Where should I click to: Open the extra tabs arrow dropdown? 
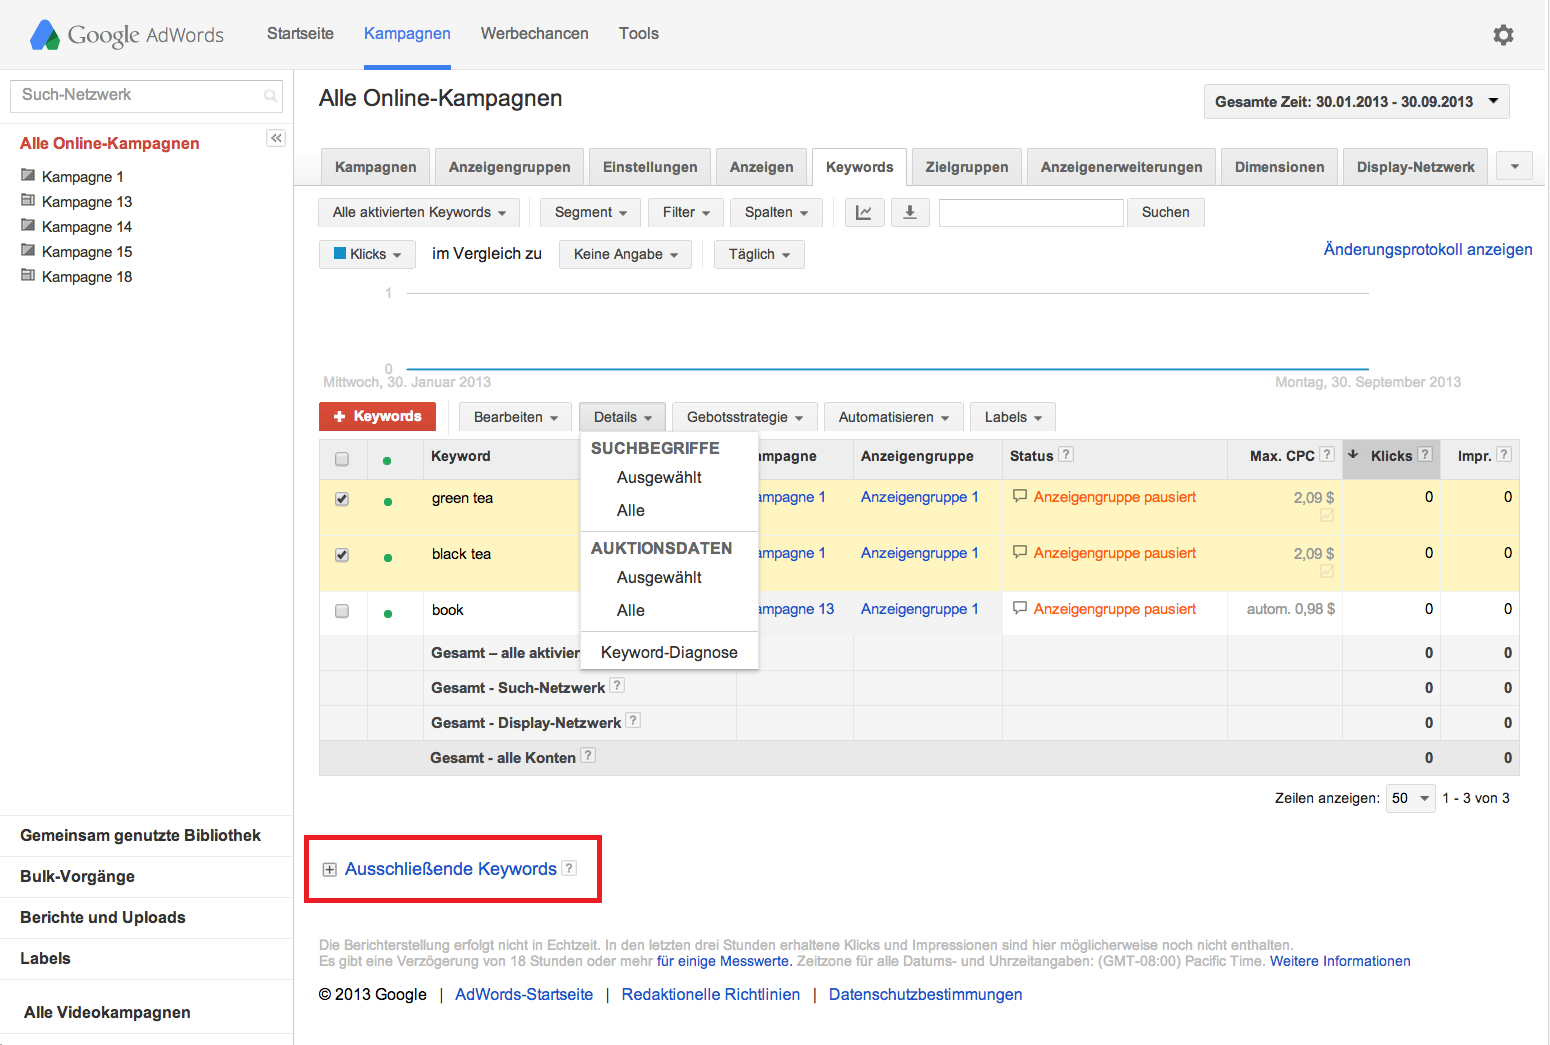pos(1515,167)
